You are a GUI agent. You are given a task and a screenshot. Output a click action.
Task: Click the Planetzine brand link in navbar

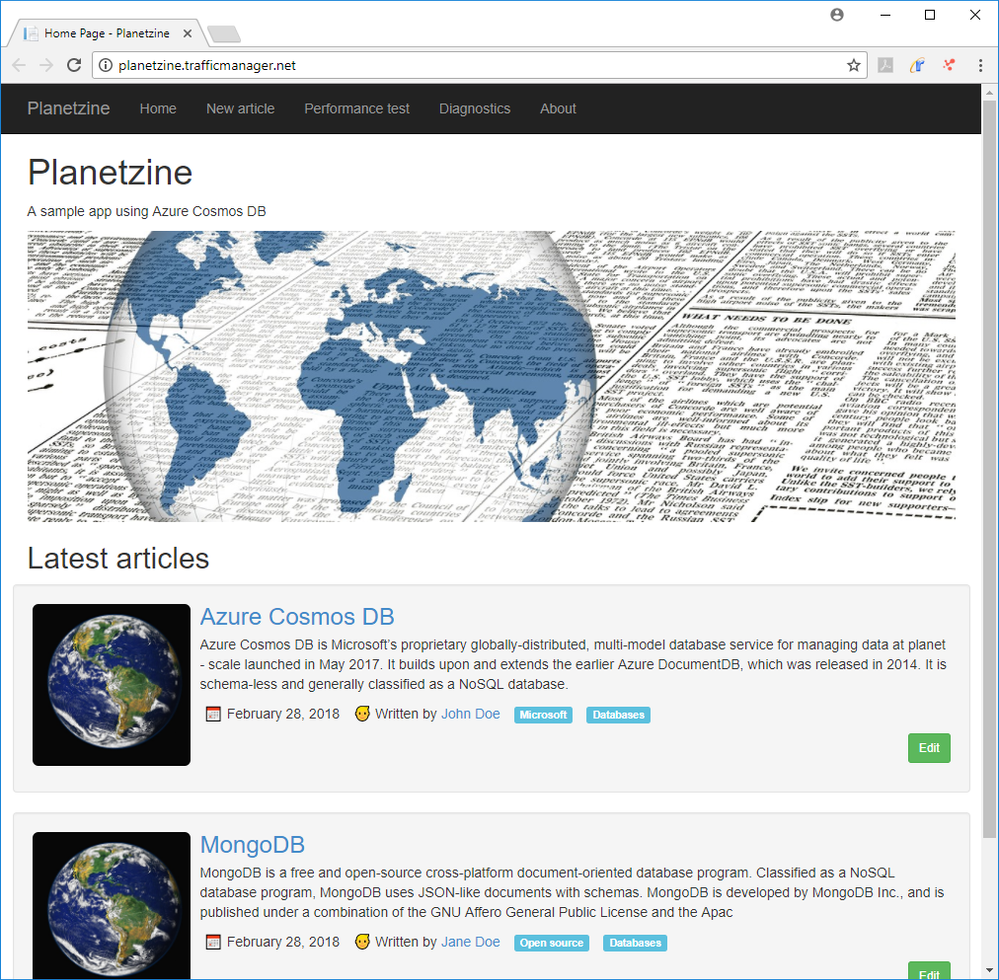click(x=69, y=108)
